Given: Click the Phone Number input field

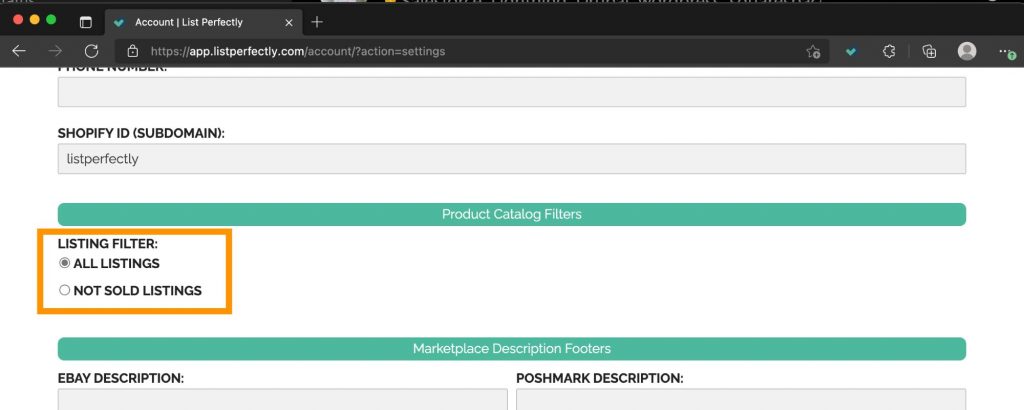Looking at the screenshot, I should (x=511, y=92).
